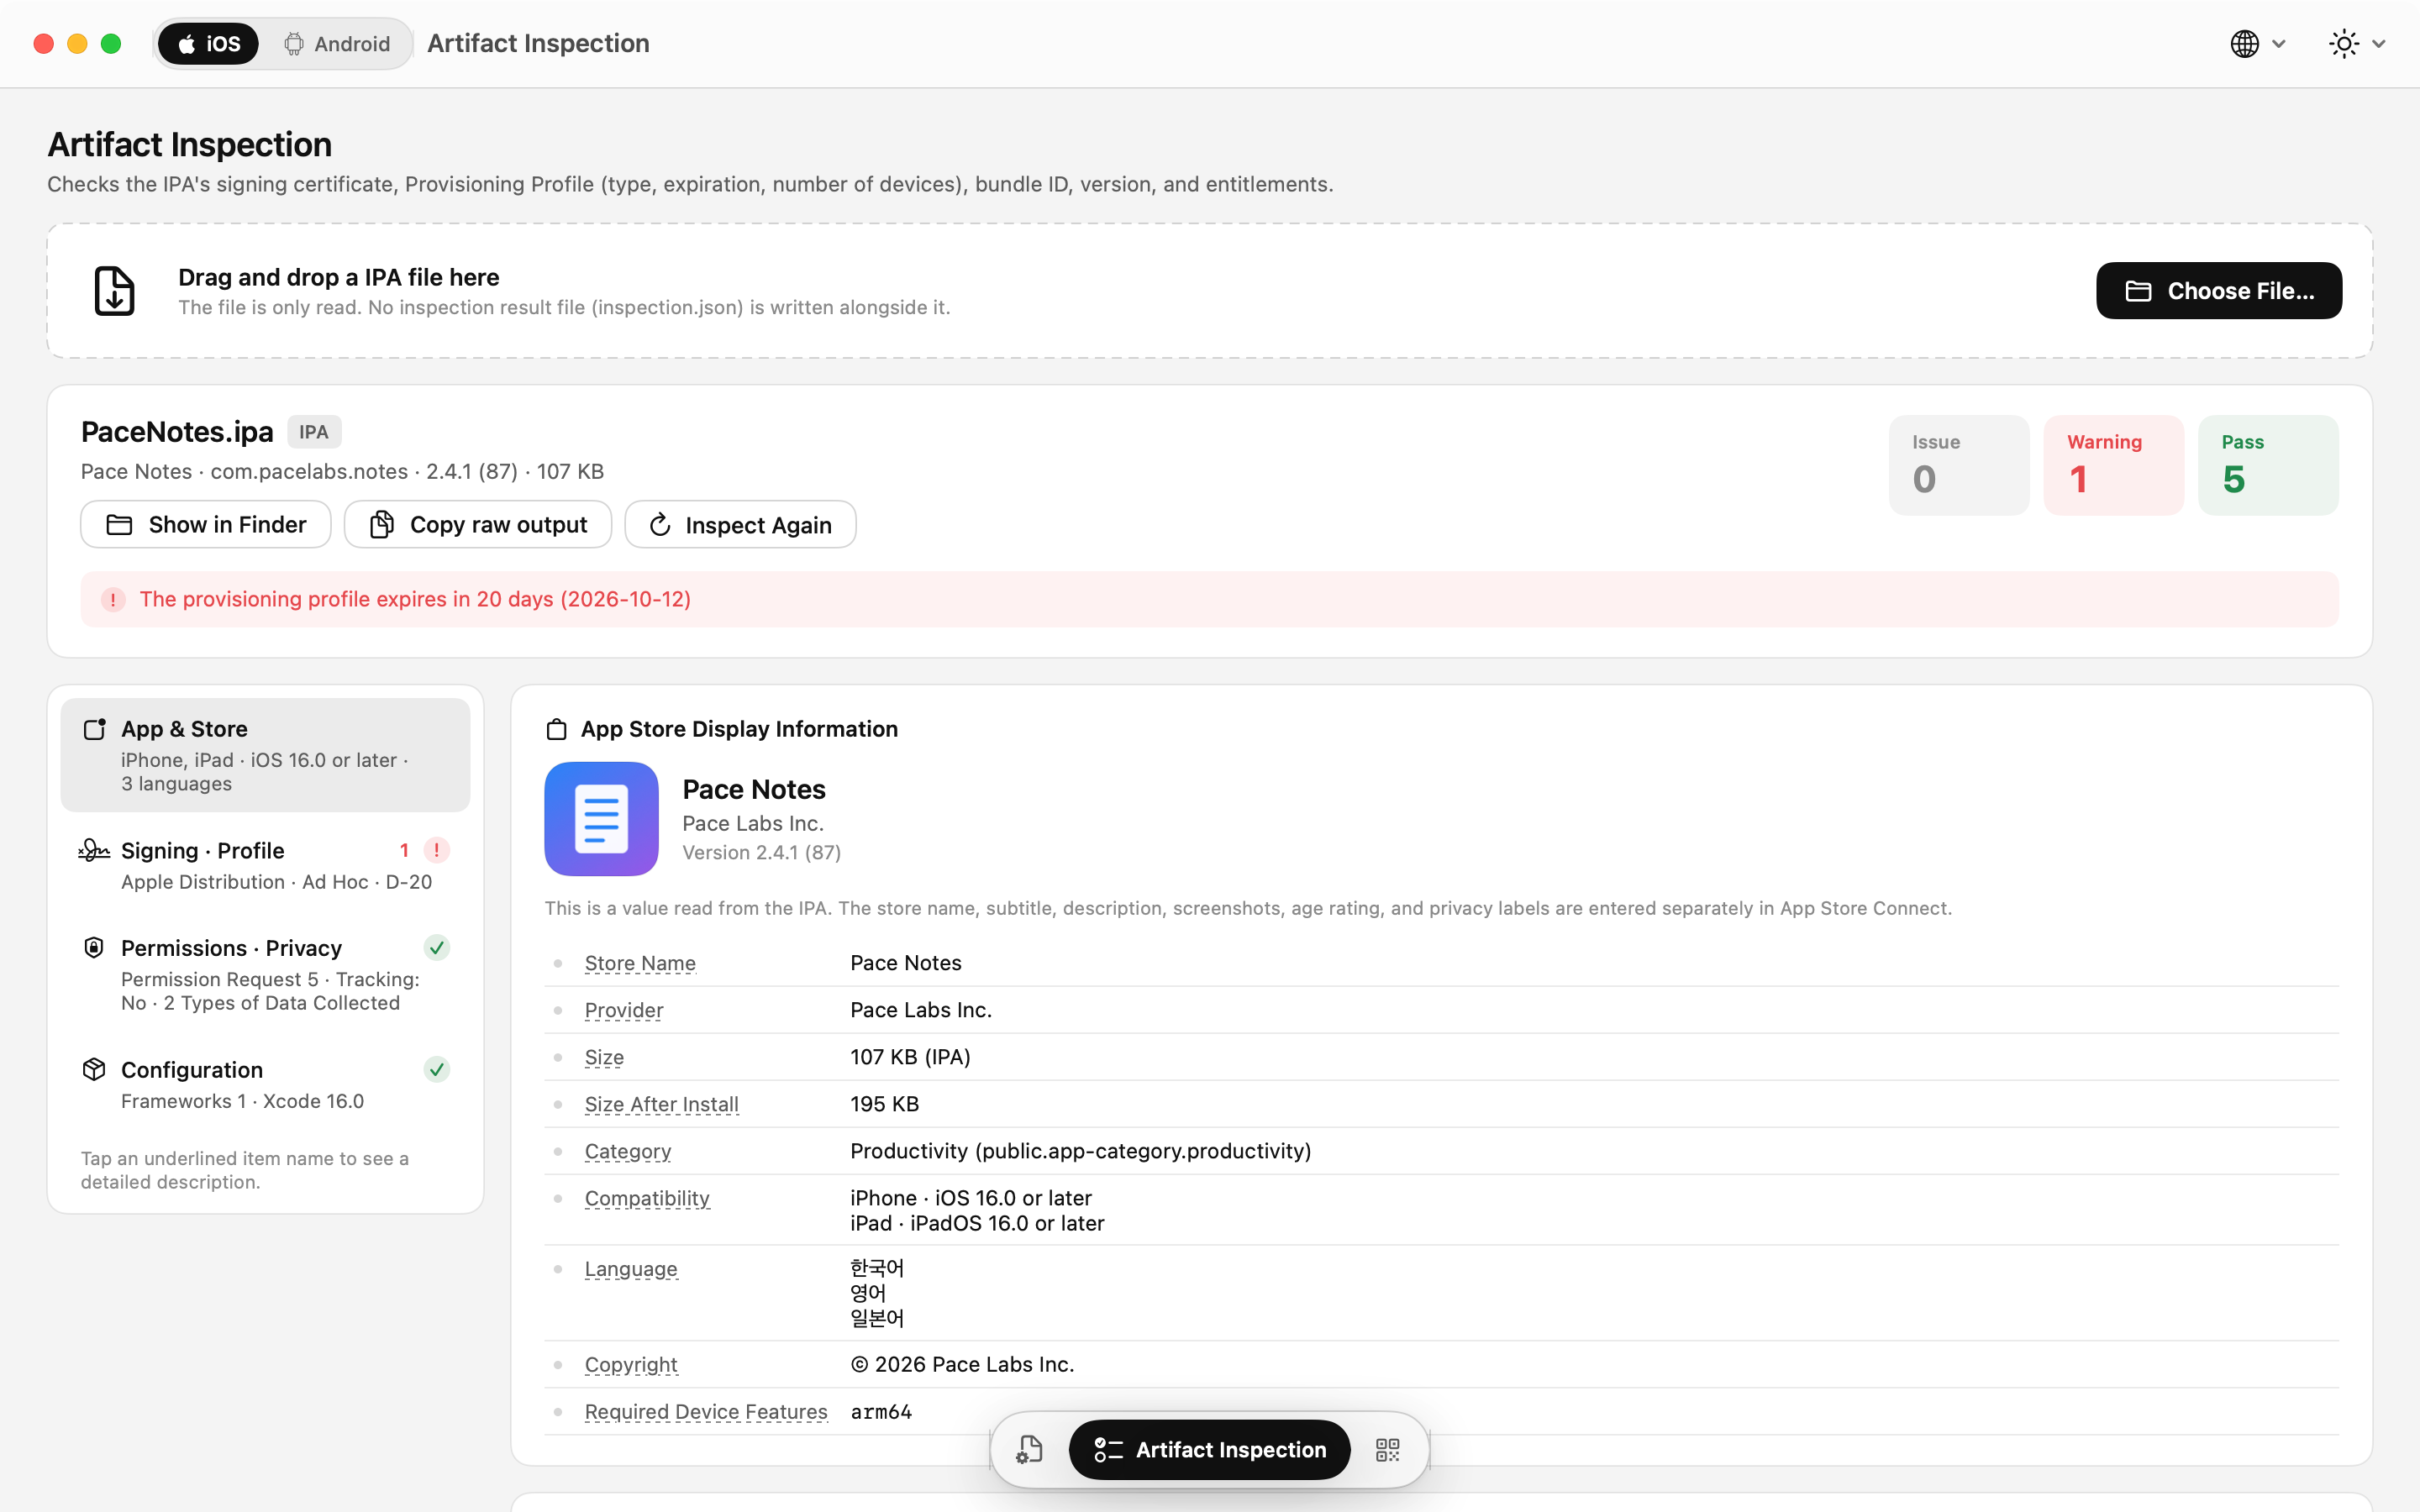
Task: Click the Permissions green checkmark badge
Action: (x=437, y=948)
